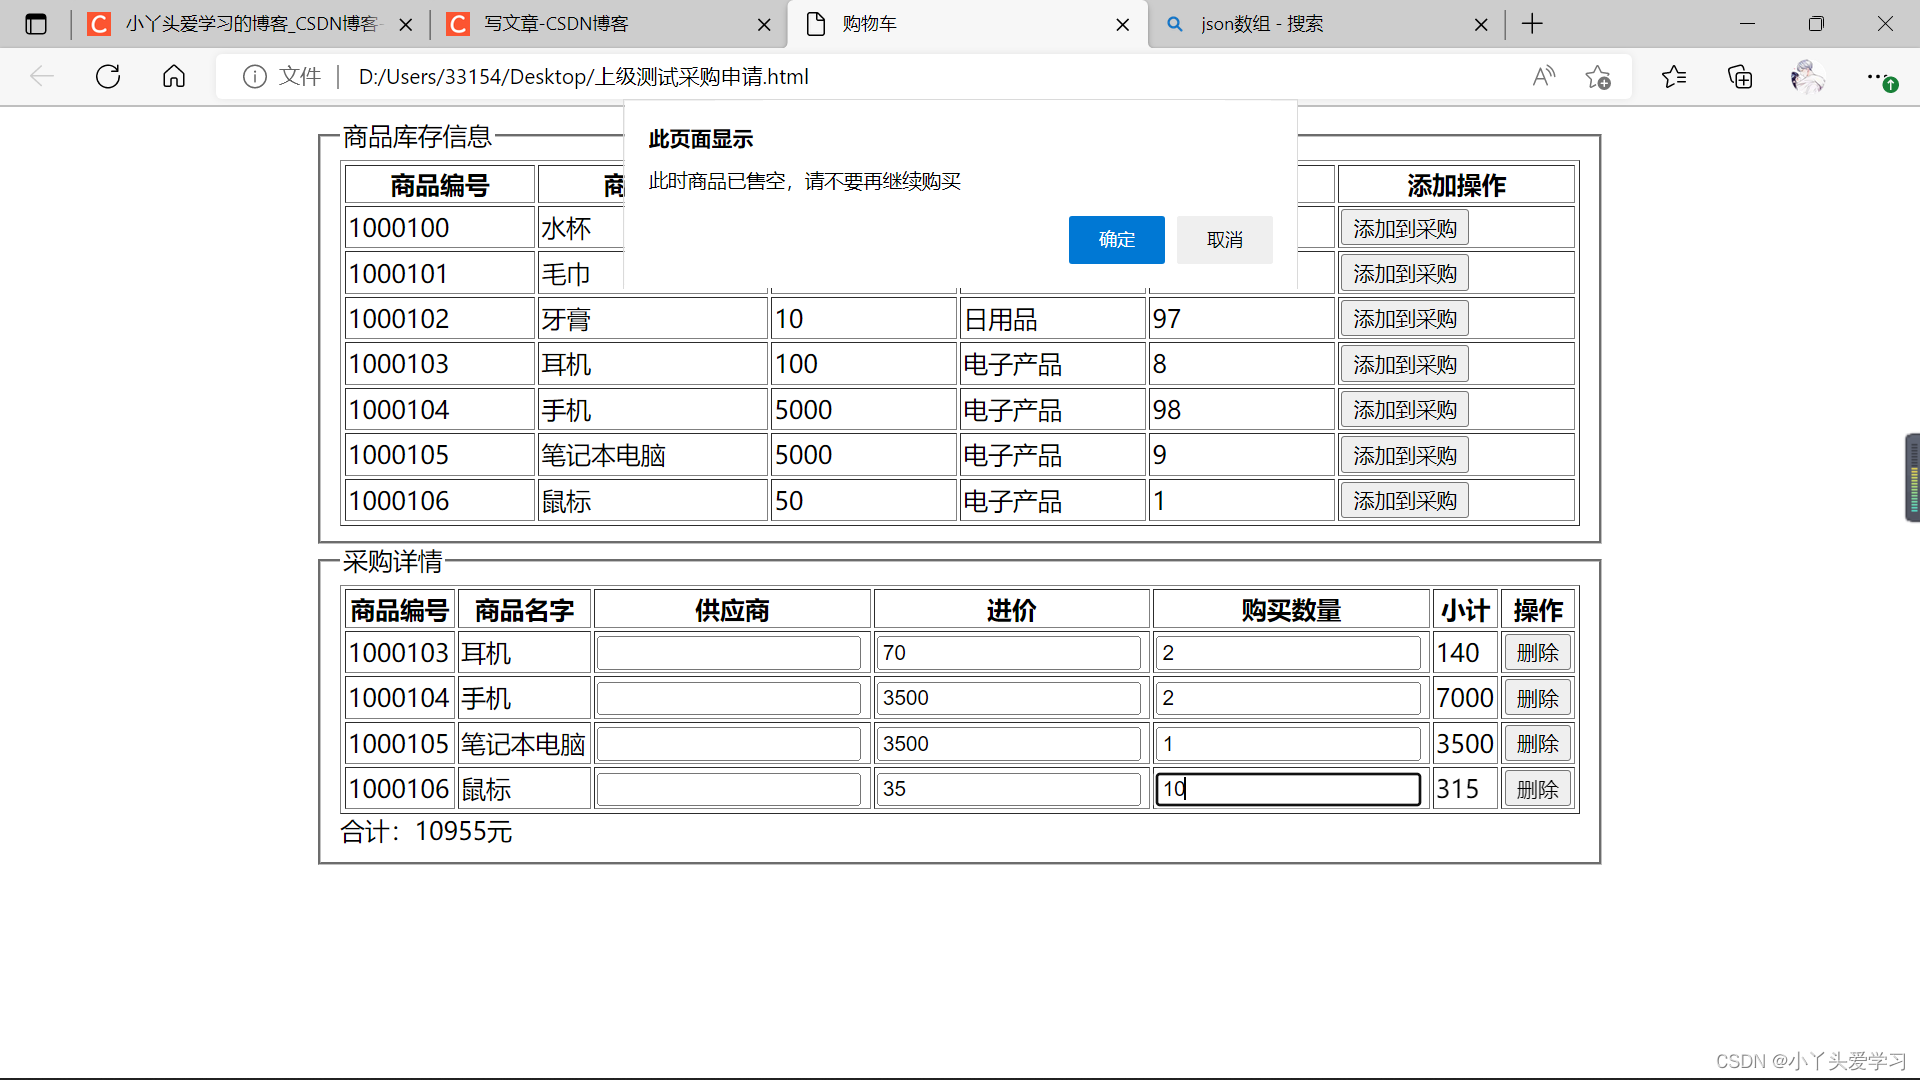Image resolution: width=1920 pixels, height=1080 pixels.
Task: Click the browser refresh icon
Action: pos(108,77)
